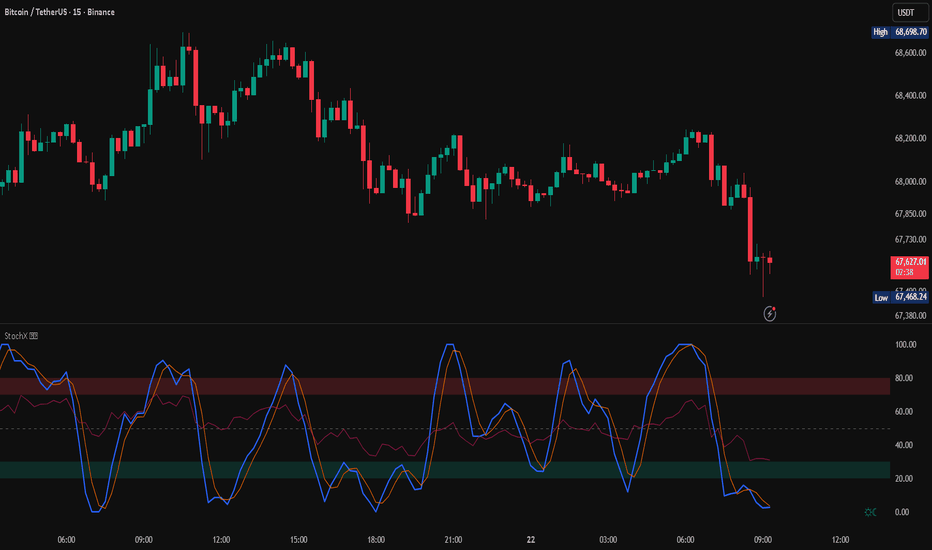This screenshot has width=932, height=550.
Task: Click the 21:00 time axis label
Action: pos(453,540)
